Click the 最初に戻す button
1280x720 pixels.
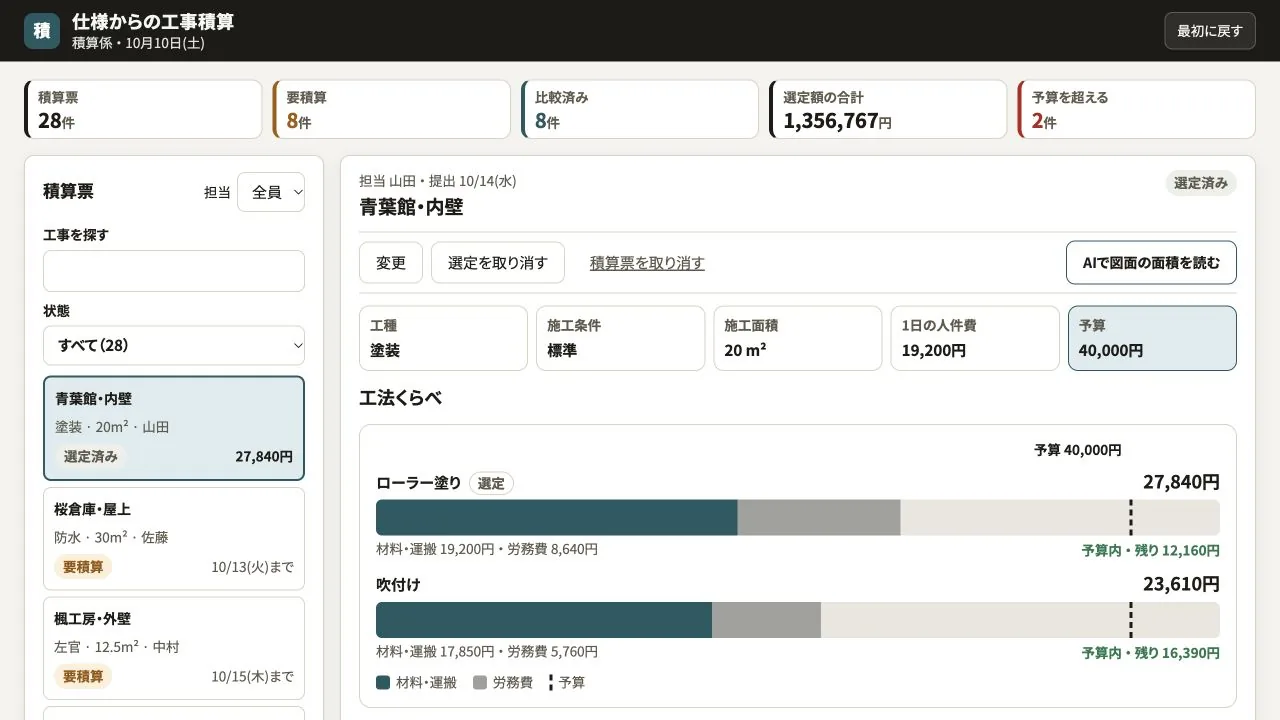point(1209,31)
